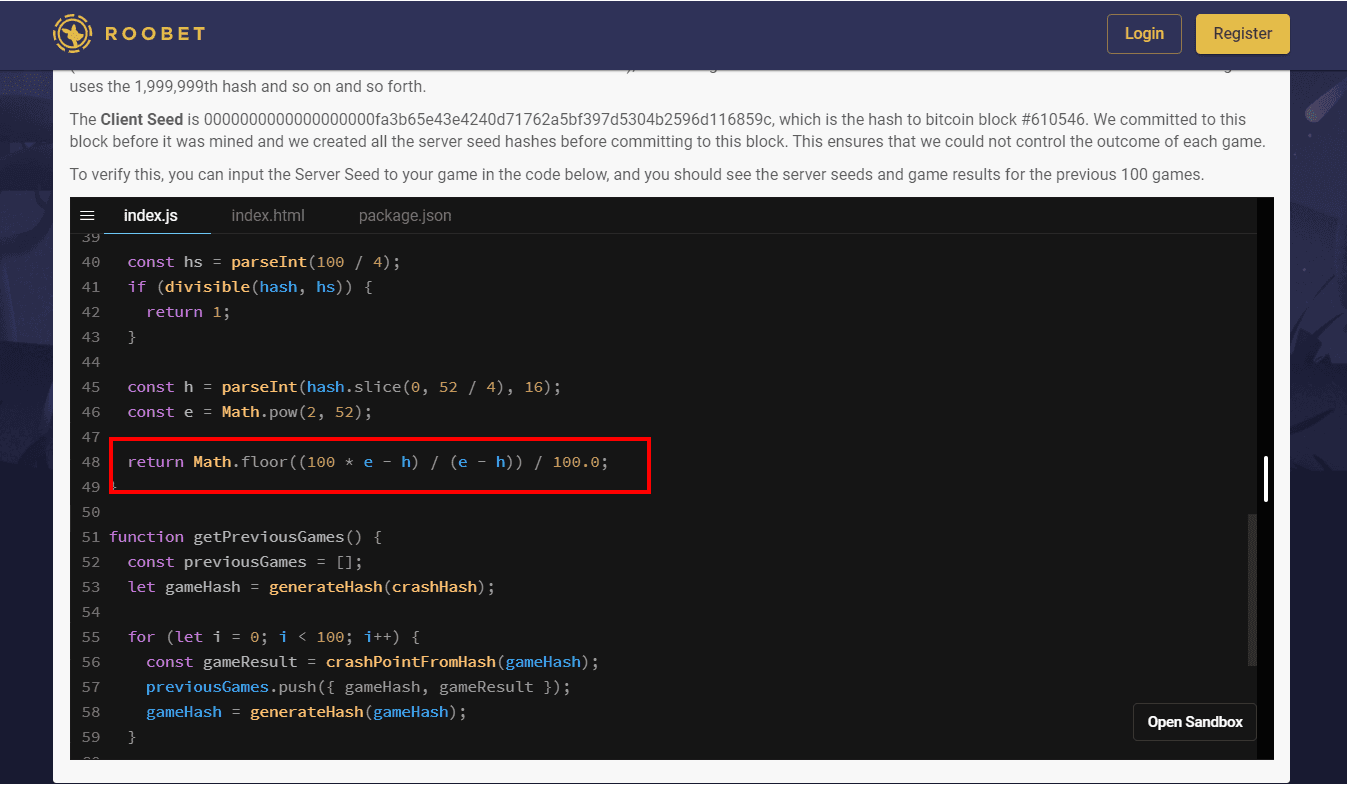
Task: Click the ROOBET wordmark in header
Action: click(154, 34)
